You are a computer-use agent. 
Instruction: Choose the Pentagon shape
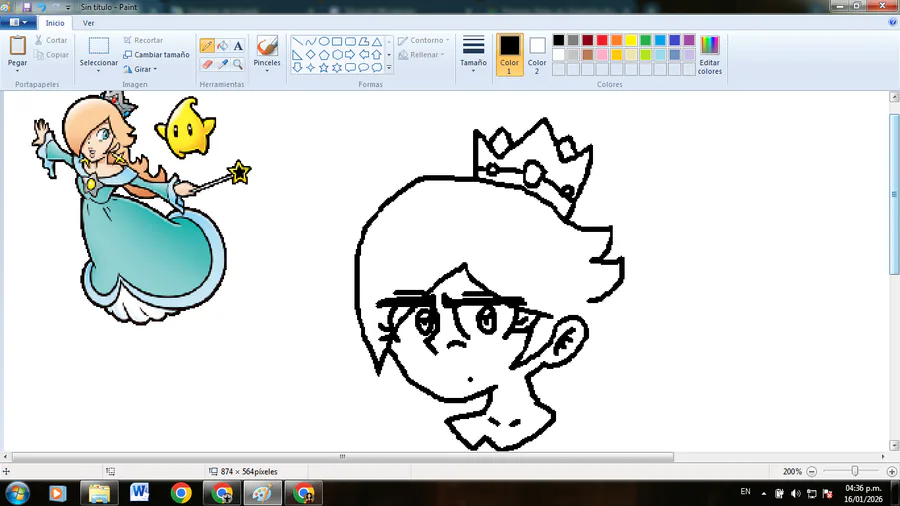click(324, 55)
